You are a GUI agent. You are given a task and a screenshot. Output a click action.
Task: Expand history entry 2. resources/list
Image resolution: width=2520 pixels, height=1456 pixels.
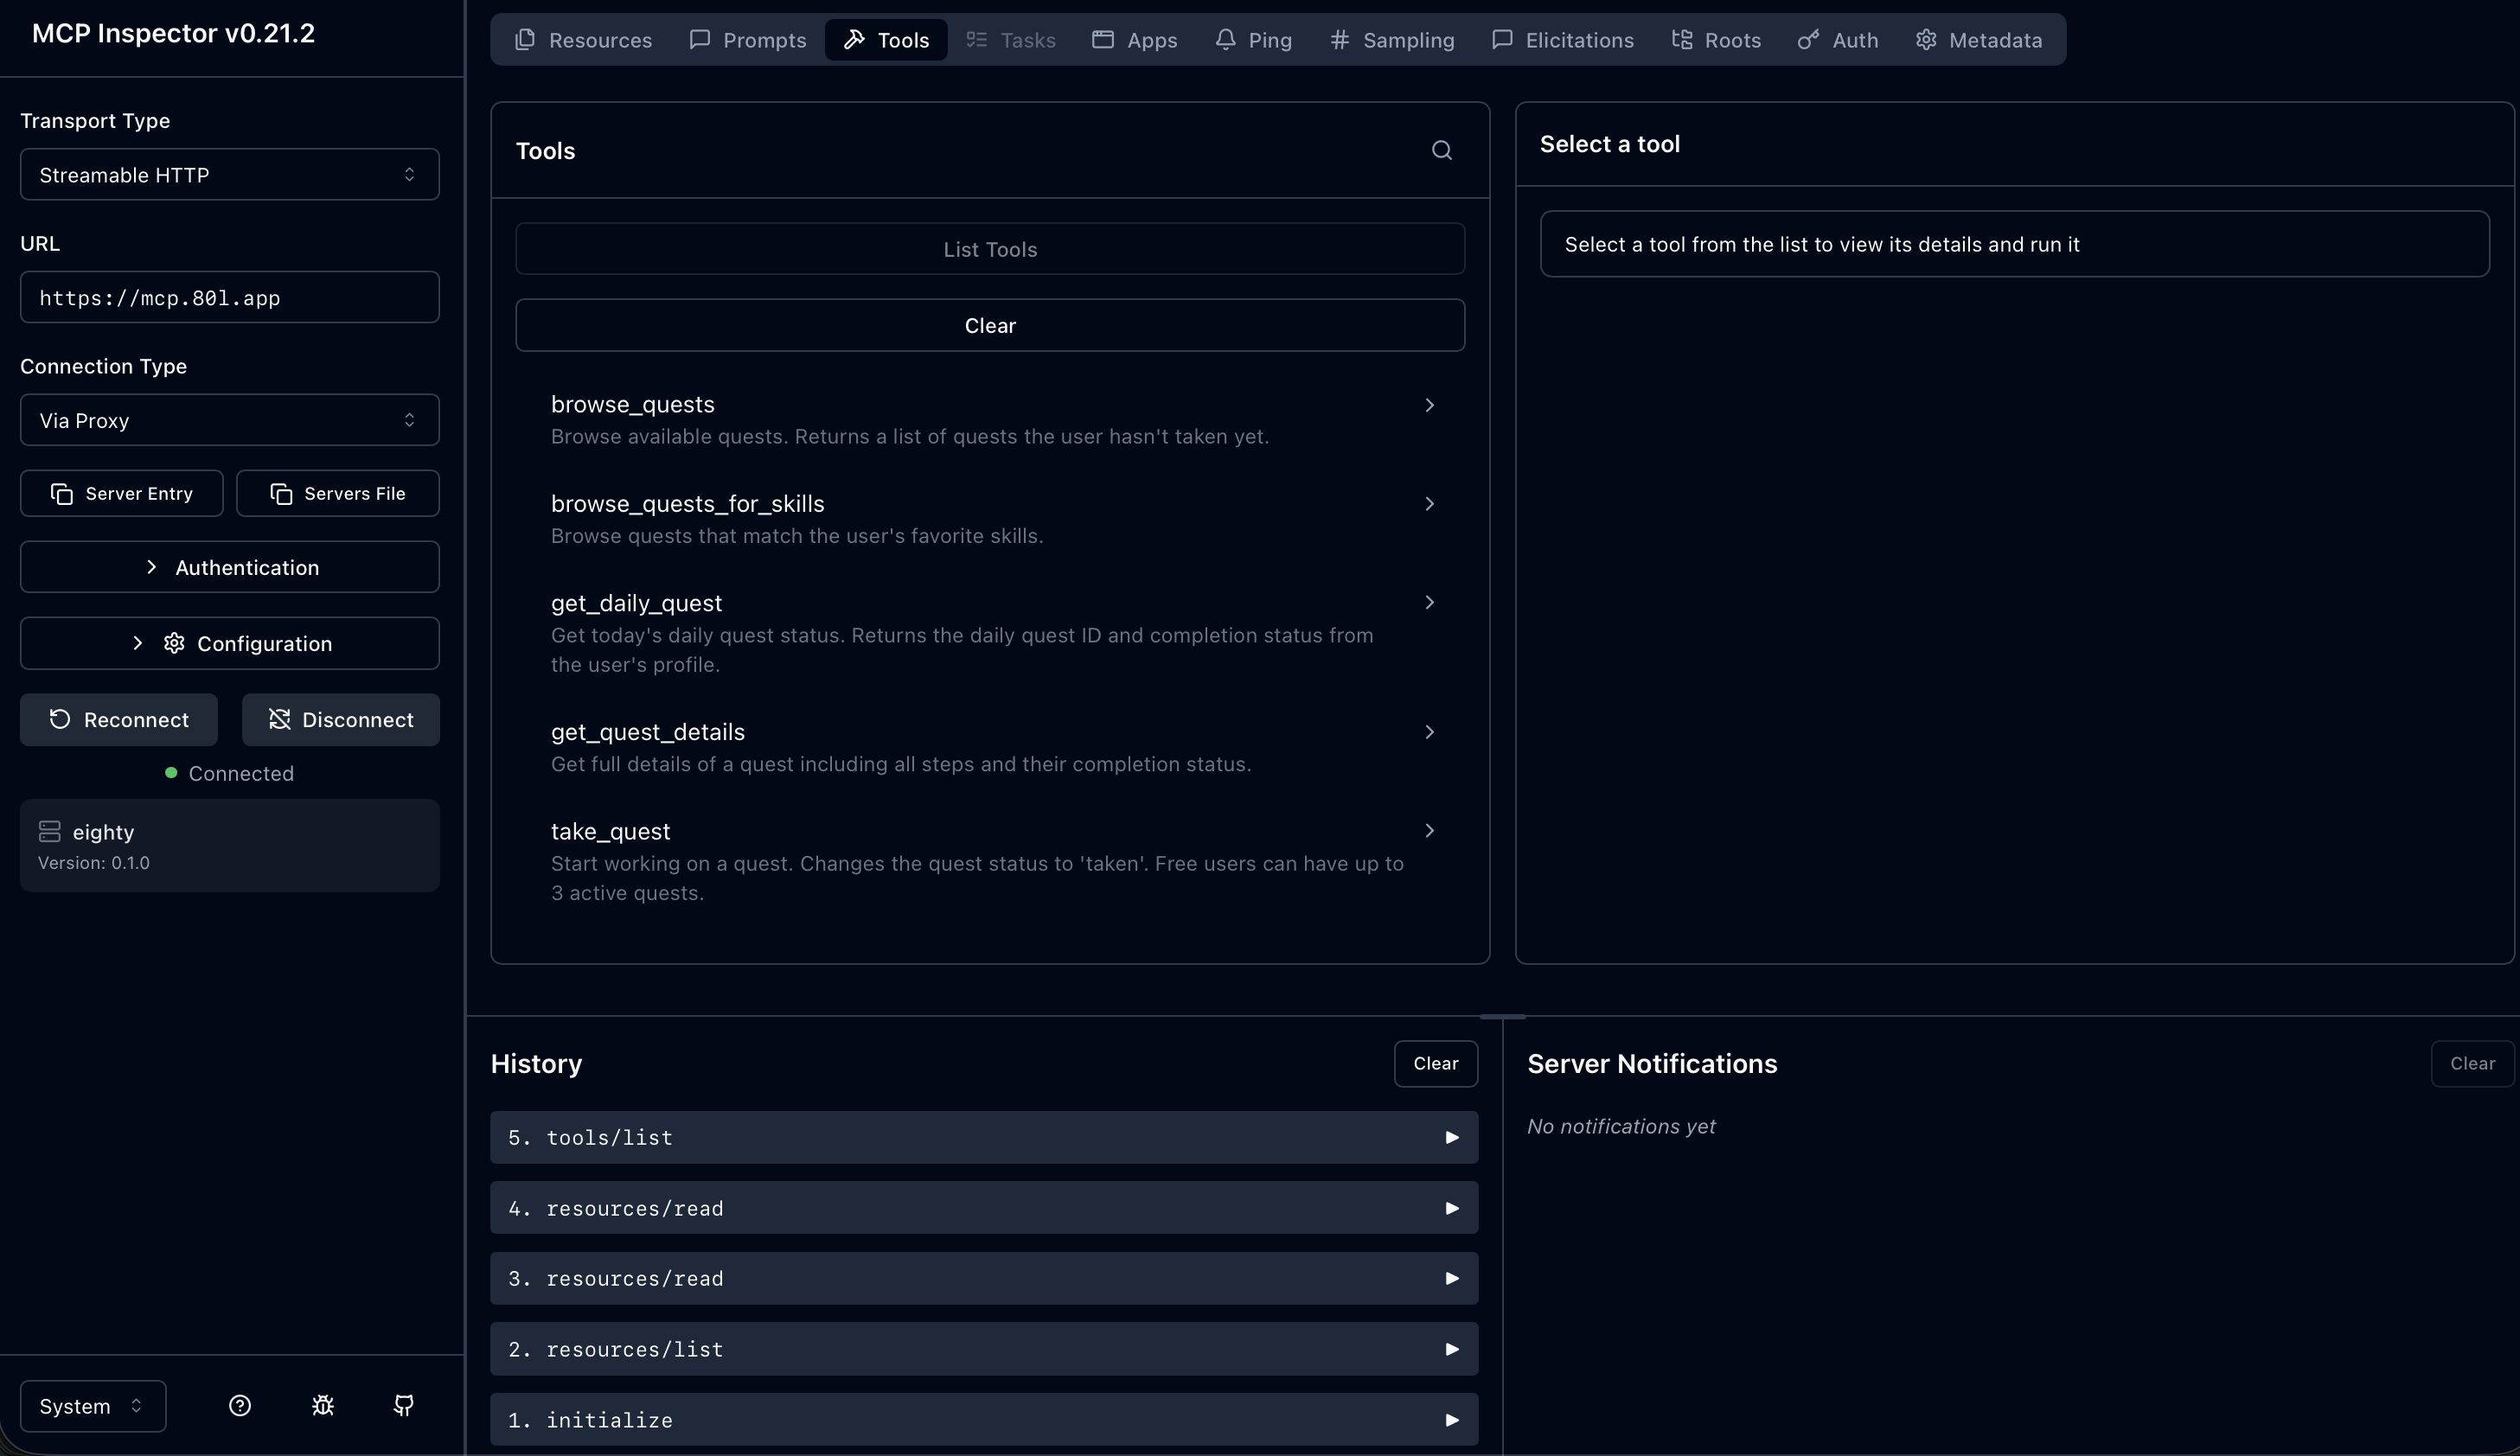[x=984, y=1349]
